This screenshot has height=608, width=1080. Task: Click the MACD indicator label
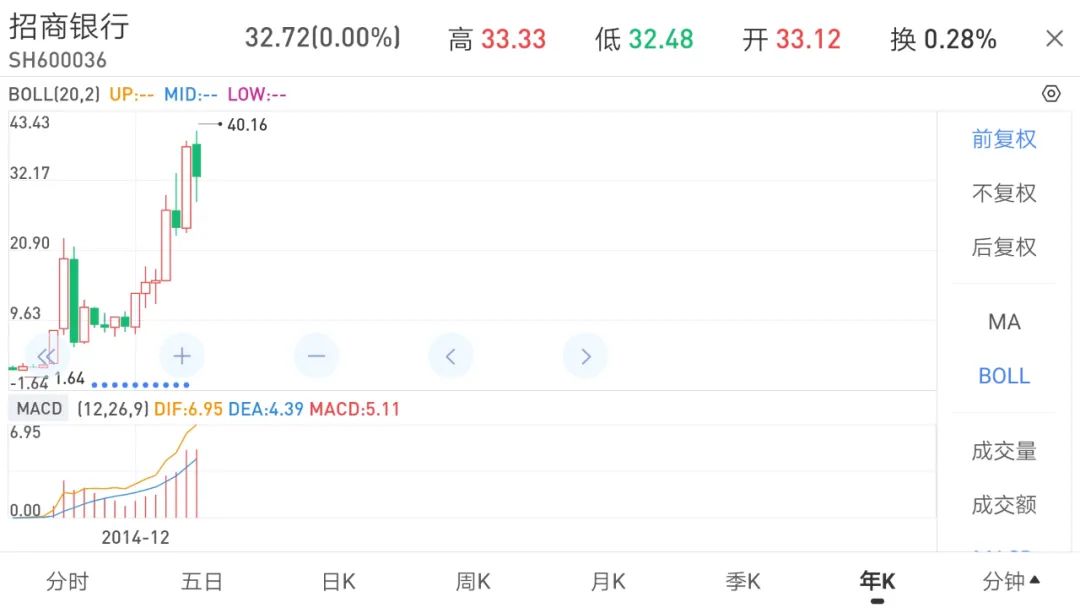pos(40,409)
